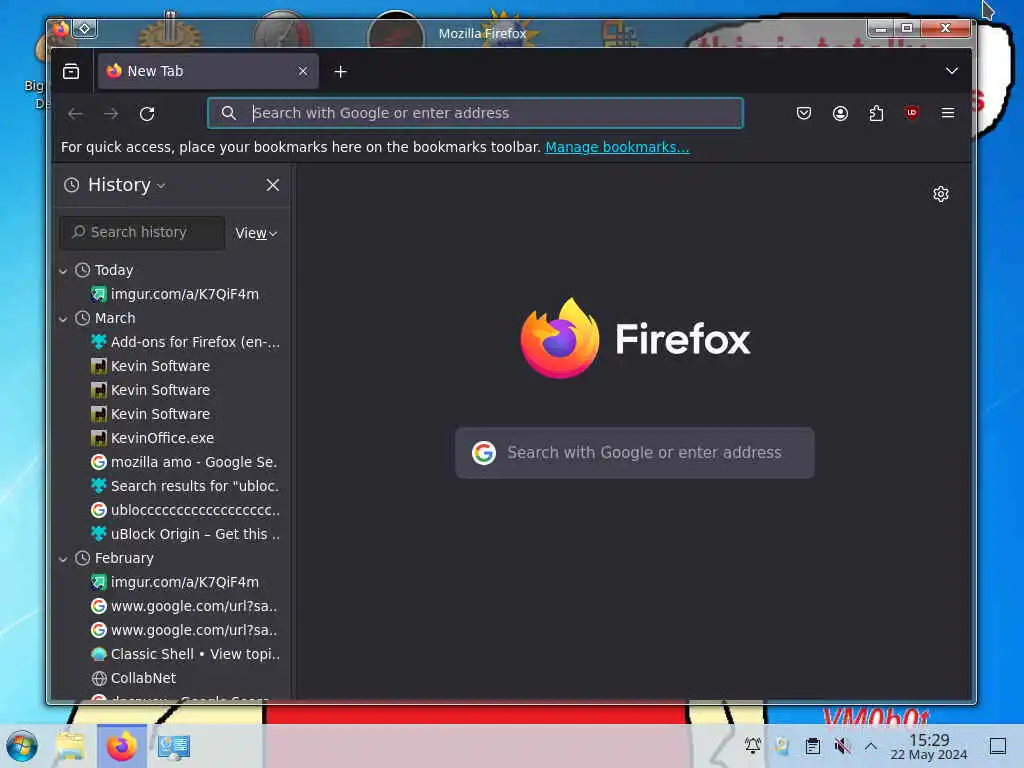Image resolution: width=1024 pixels, height=768 pixels.
Task: Expand the hidden tray icons arrow
Action: (871, 745)
